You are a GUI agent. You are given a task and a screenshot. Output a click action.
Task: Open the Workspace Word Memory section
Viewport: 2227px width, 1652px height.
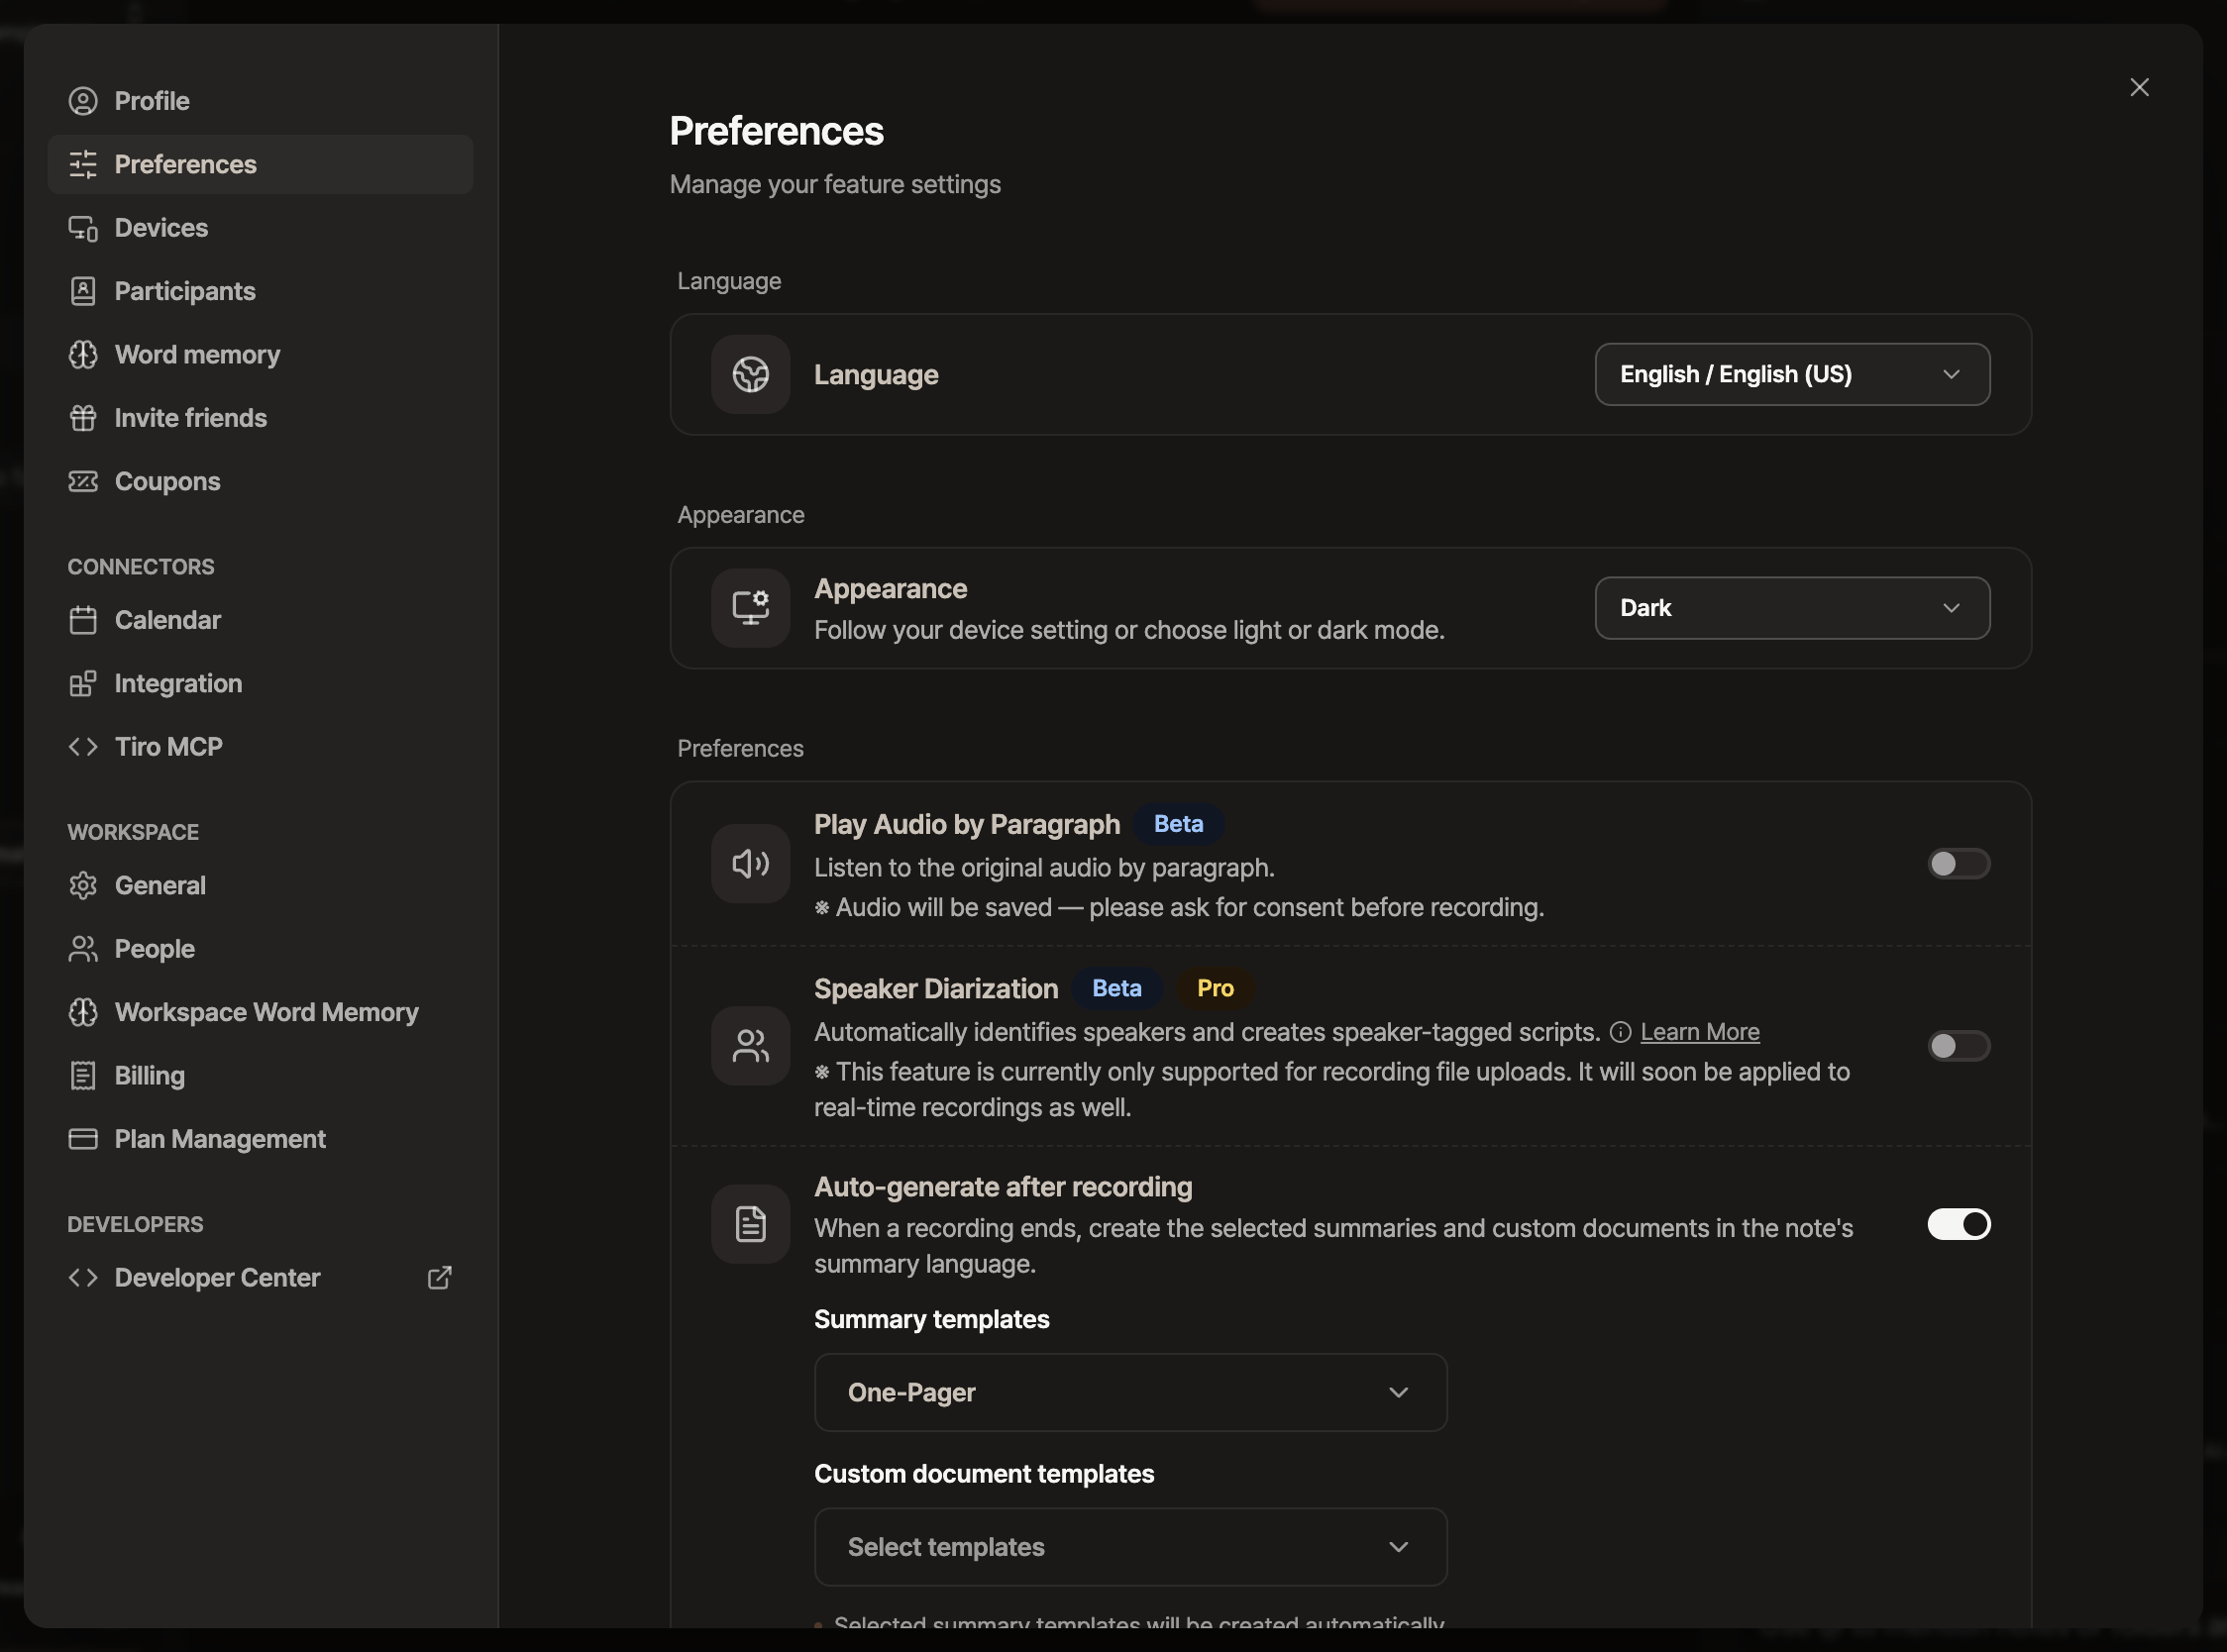click(260, 1012)
